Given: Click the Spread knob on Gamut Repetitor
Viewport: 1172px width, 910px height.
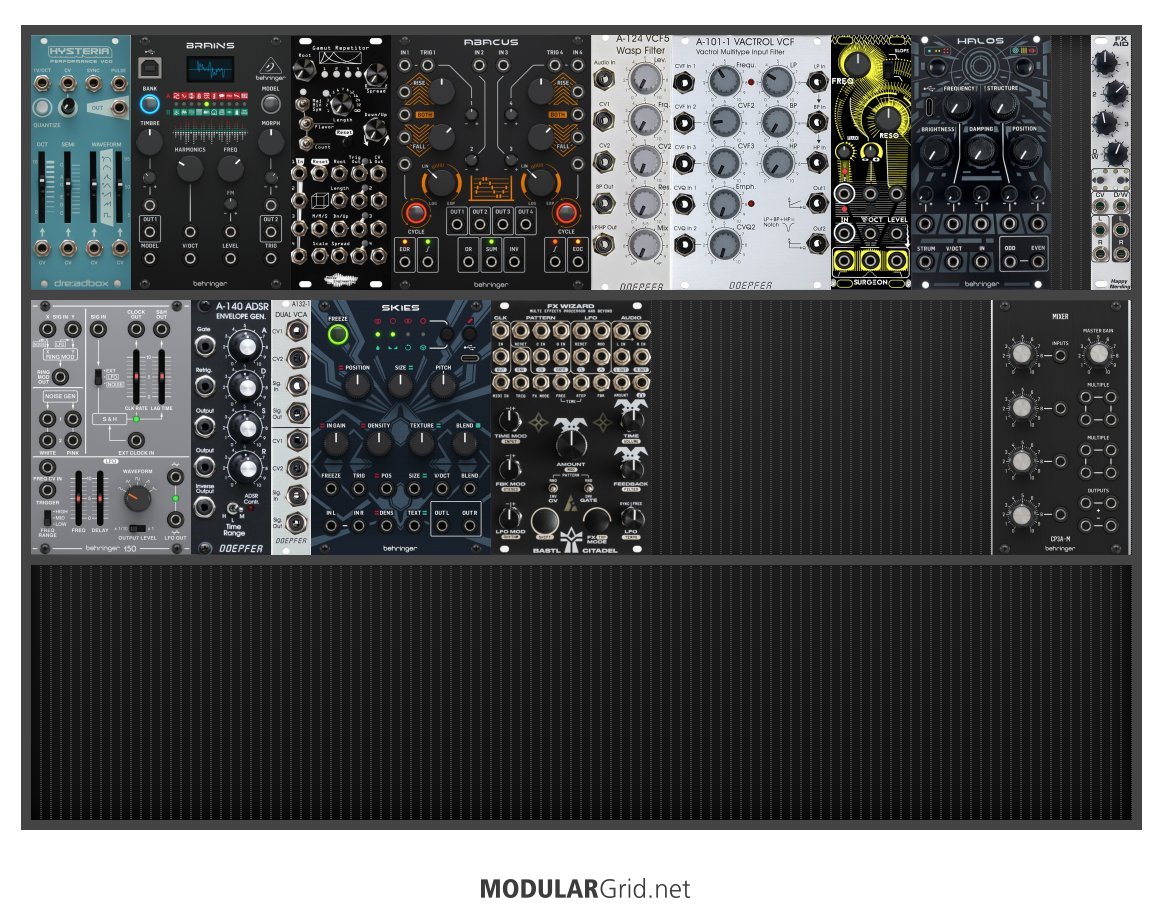Looking at the screenshot, I should pyautogui.click(x=376, y=74).
